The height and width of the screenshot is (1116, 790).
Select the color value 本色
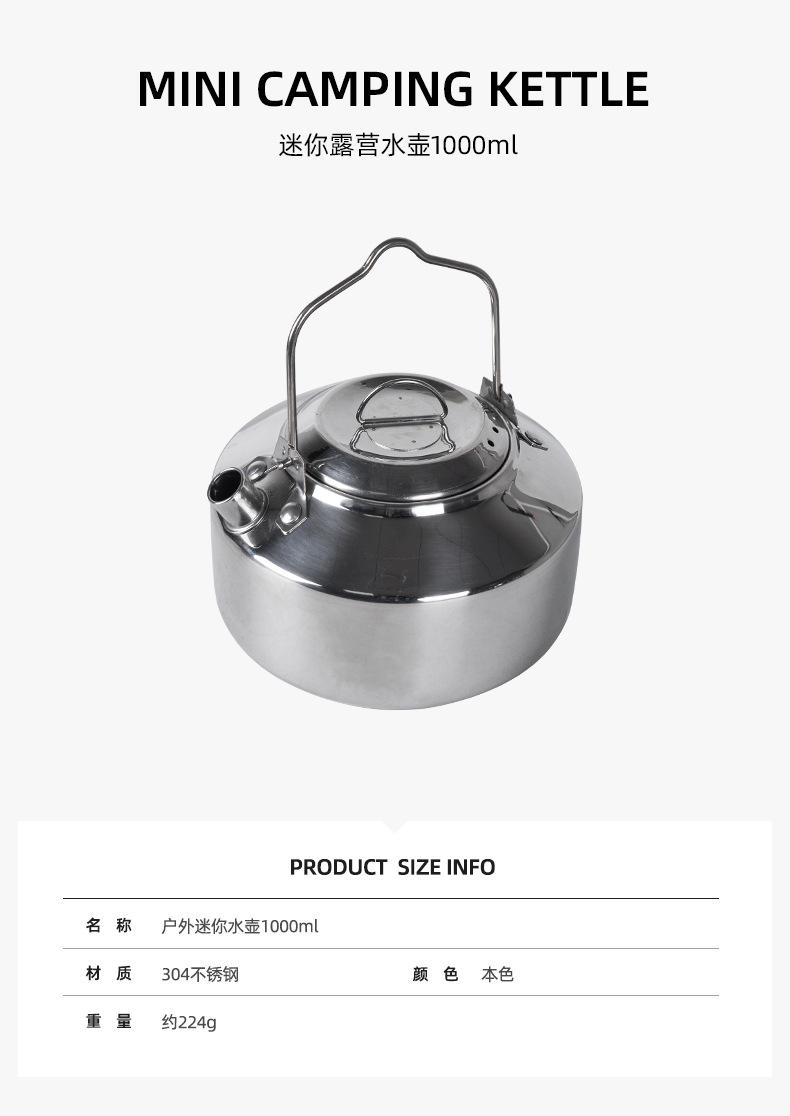[x=497, y=974]
